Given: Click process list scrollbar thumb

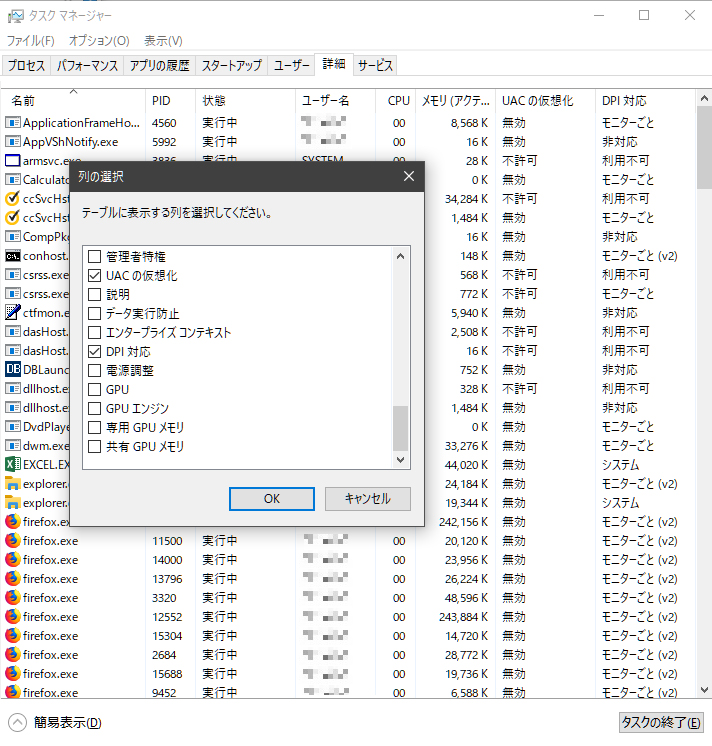Looking at the screenshot, I should click(704, 147).
